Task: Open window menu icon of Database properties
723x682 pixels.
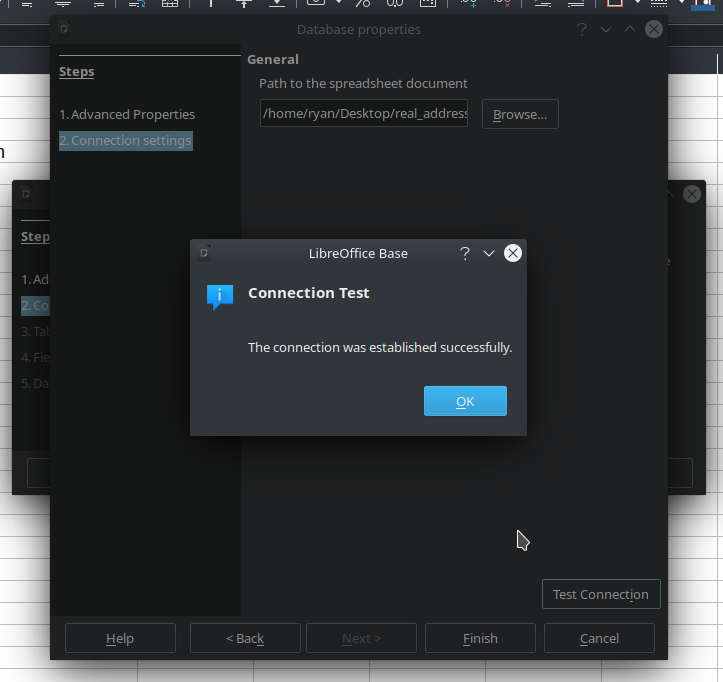Action: (x=64, y=29)
